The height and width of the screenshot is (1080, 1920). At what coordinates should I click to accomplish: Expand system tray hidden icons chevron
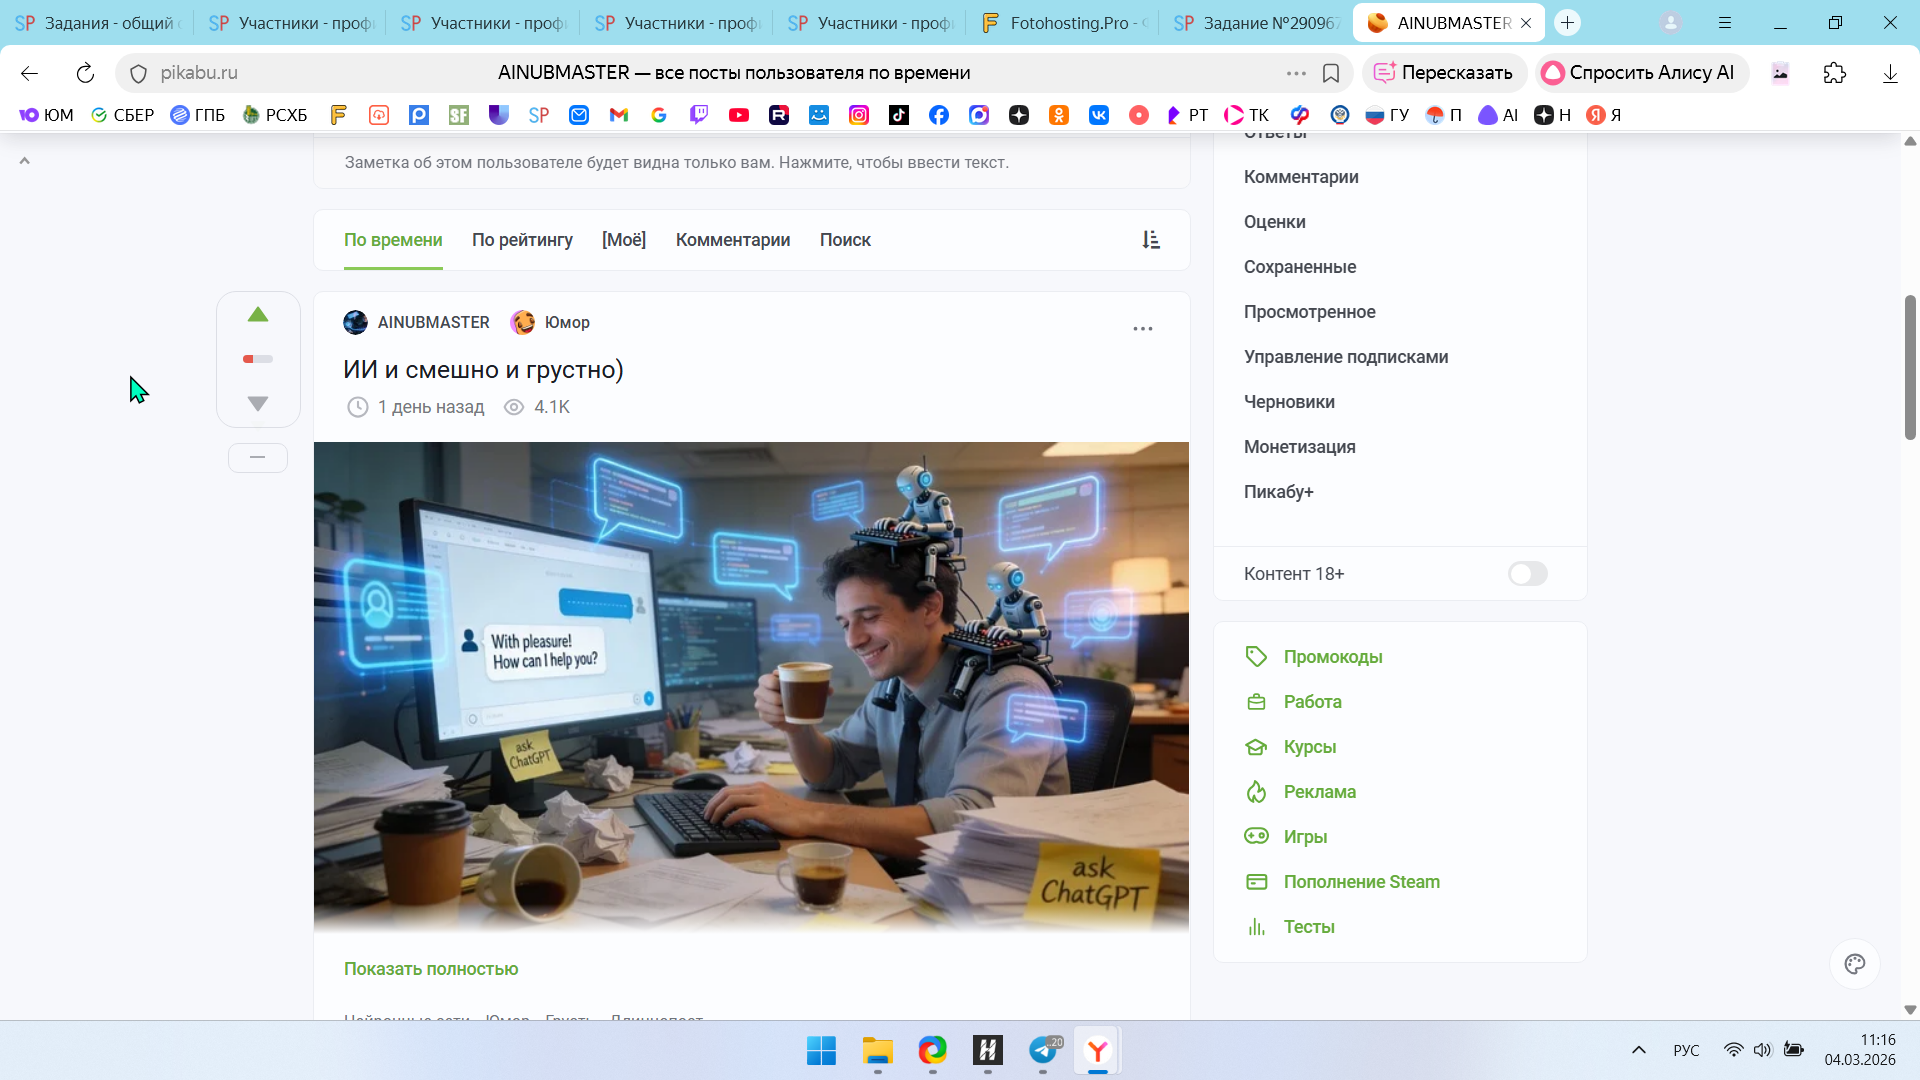[1639, 1050]
